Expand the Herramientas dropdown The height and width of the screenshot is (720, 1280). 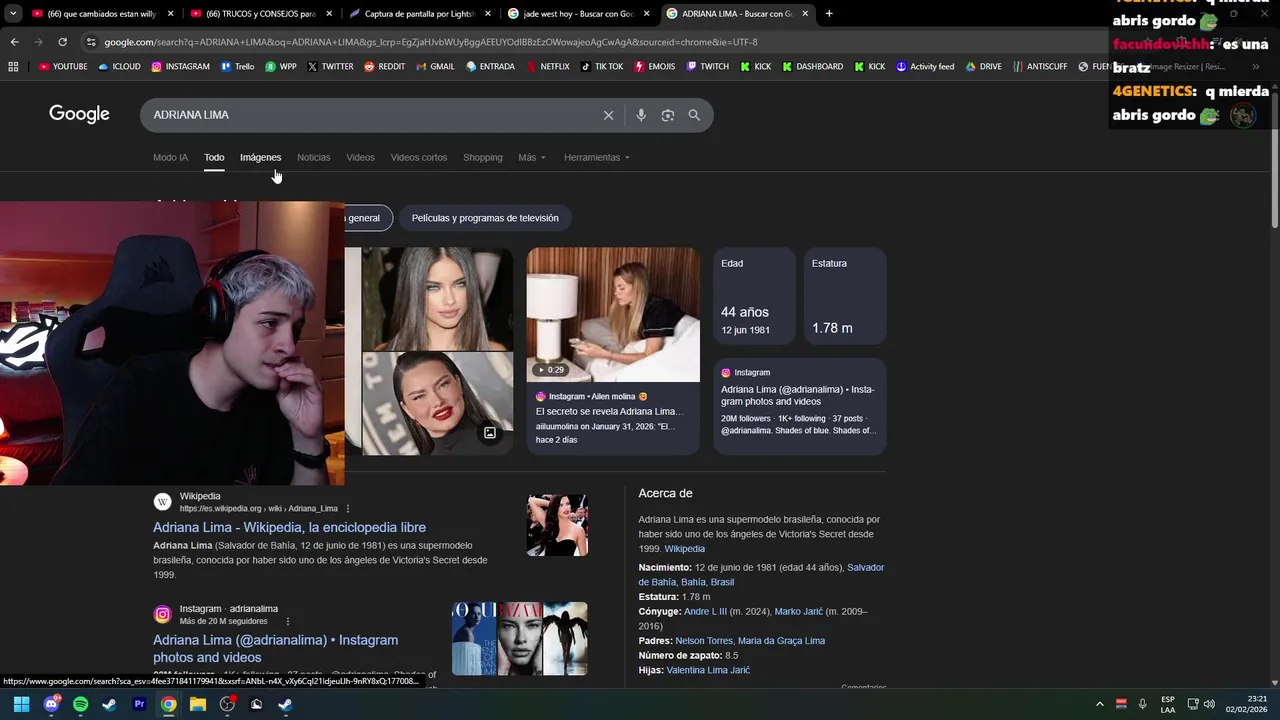click(x=597, y=157)
